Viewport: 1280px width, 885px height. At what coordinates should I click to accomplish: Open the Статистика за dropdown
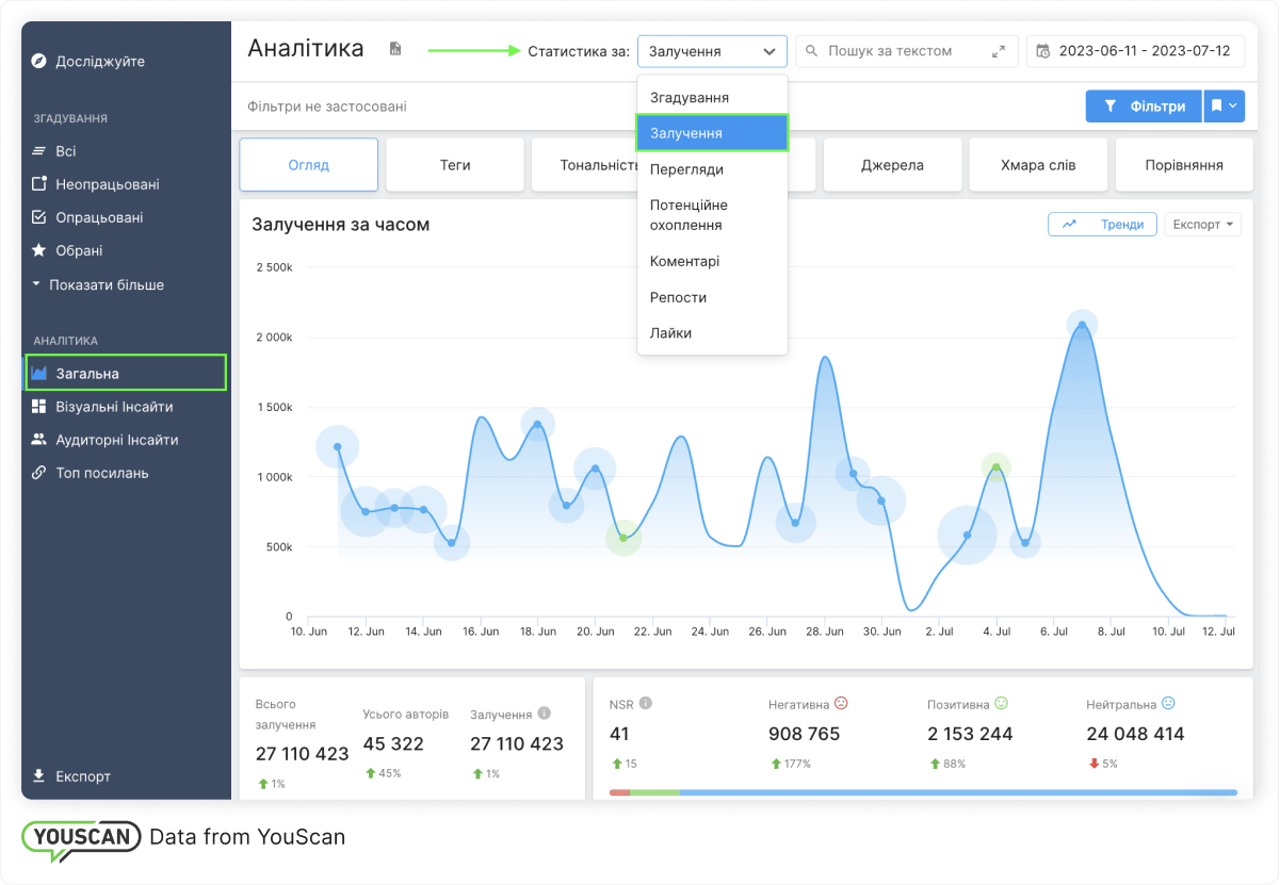[x=712, y=51]
